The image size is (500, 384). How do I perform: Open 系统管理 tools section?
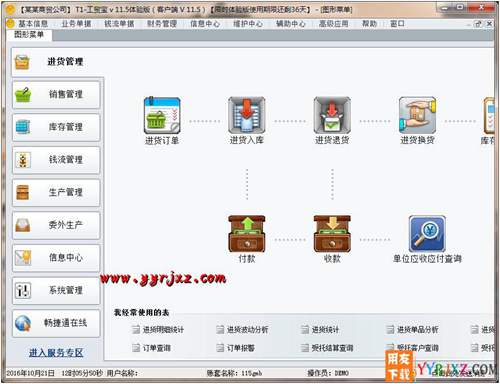56,290
